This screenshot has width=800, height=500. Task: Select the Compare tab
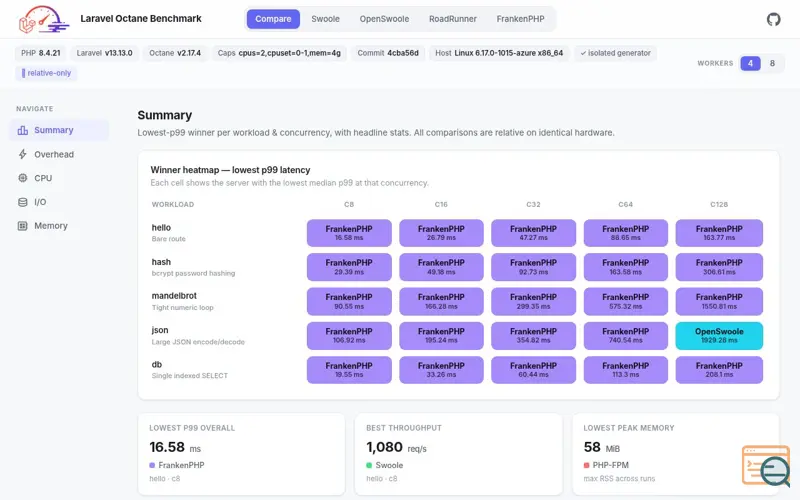point(273,19)
